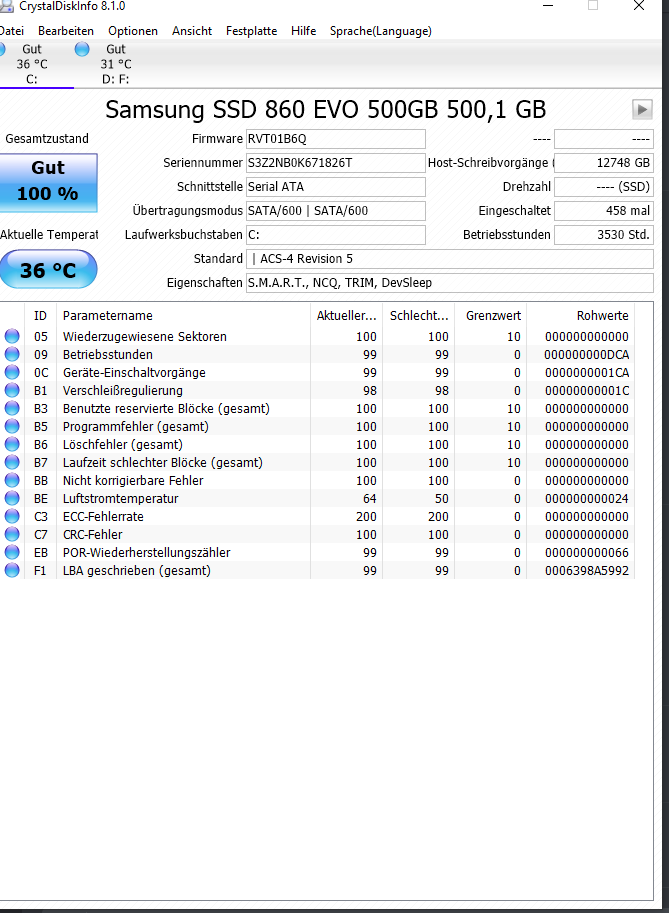Click status orb for CRC-Fehler row

12,534
